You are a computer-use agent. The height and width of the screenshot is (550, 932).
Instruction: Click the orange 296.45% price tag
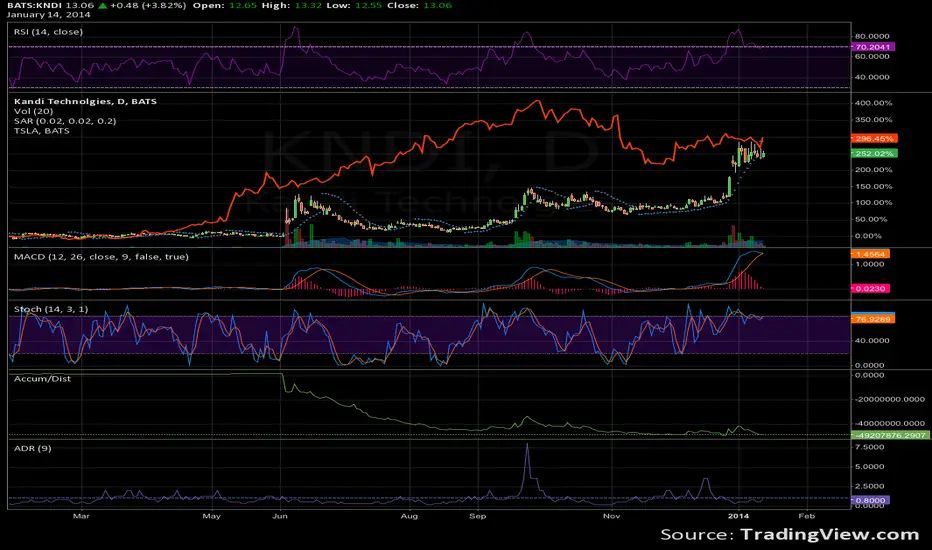point(874,138)
